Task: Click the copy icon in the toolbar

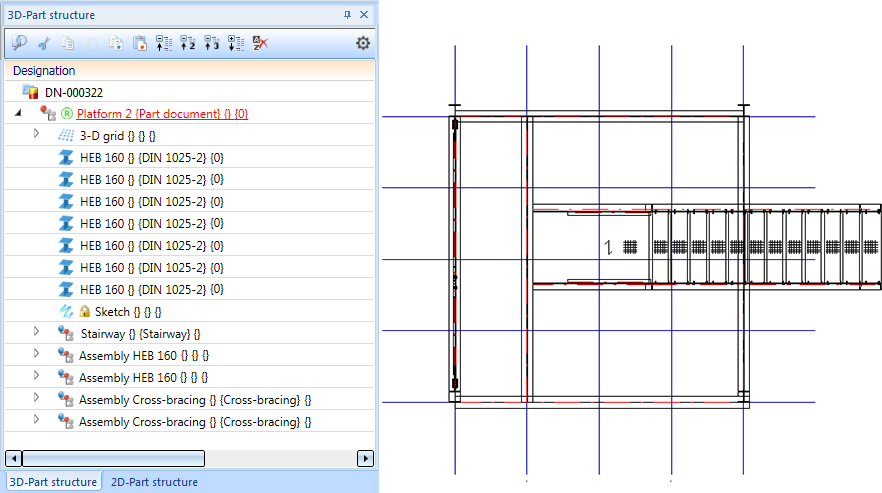Action: (68, 43)
